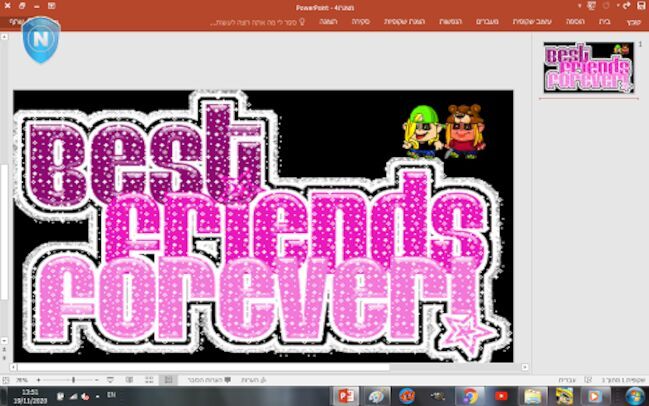Viewport: 649px width, 406px height.
Task: Click the network signal tray icon
Action: [73, 396]
